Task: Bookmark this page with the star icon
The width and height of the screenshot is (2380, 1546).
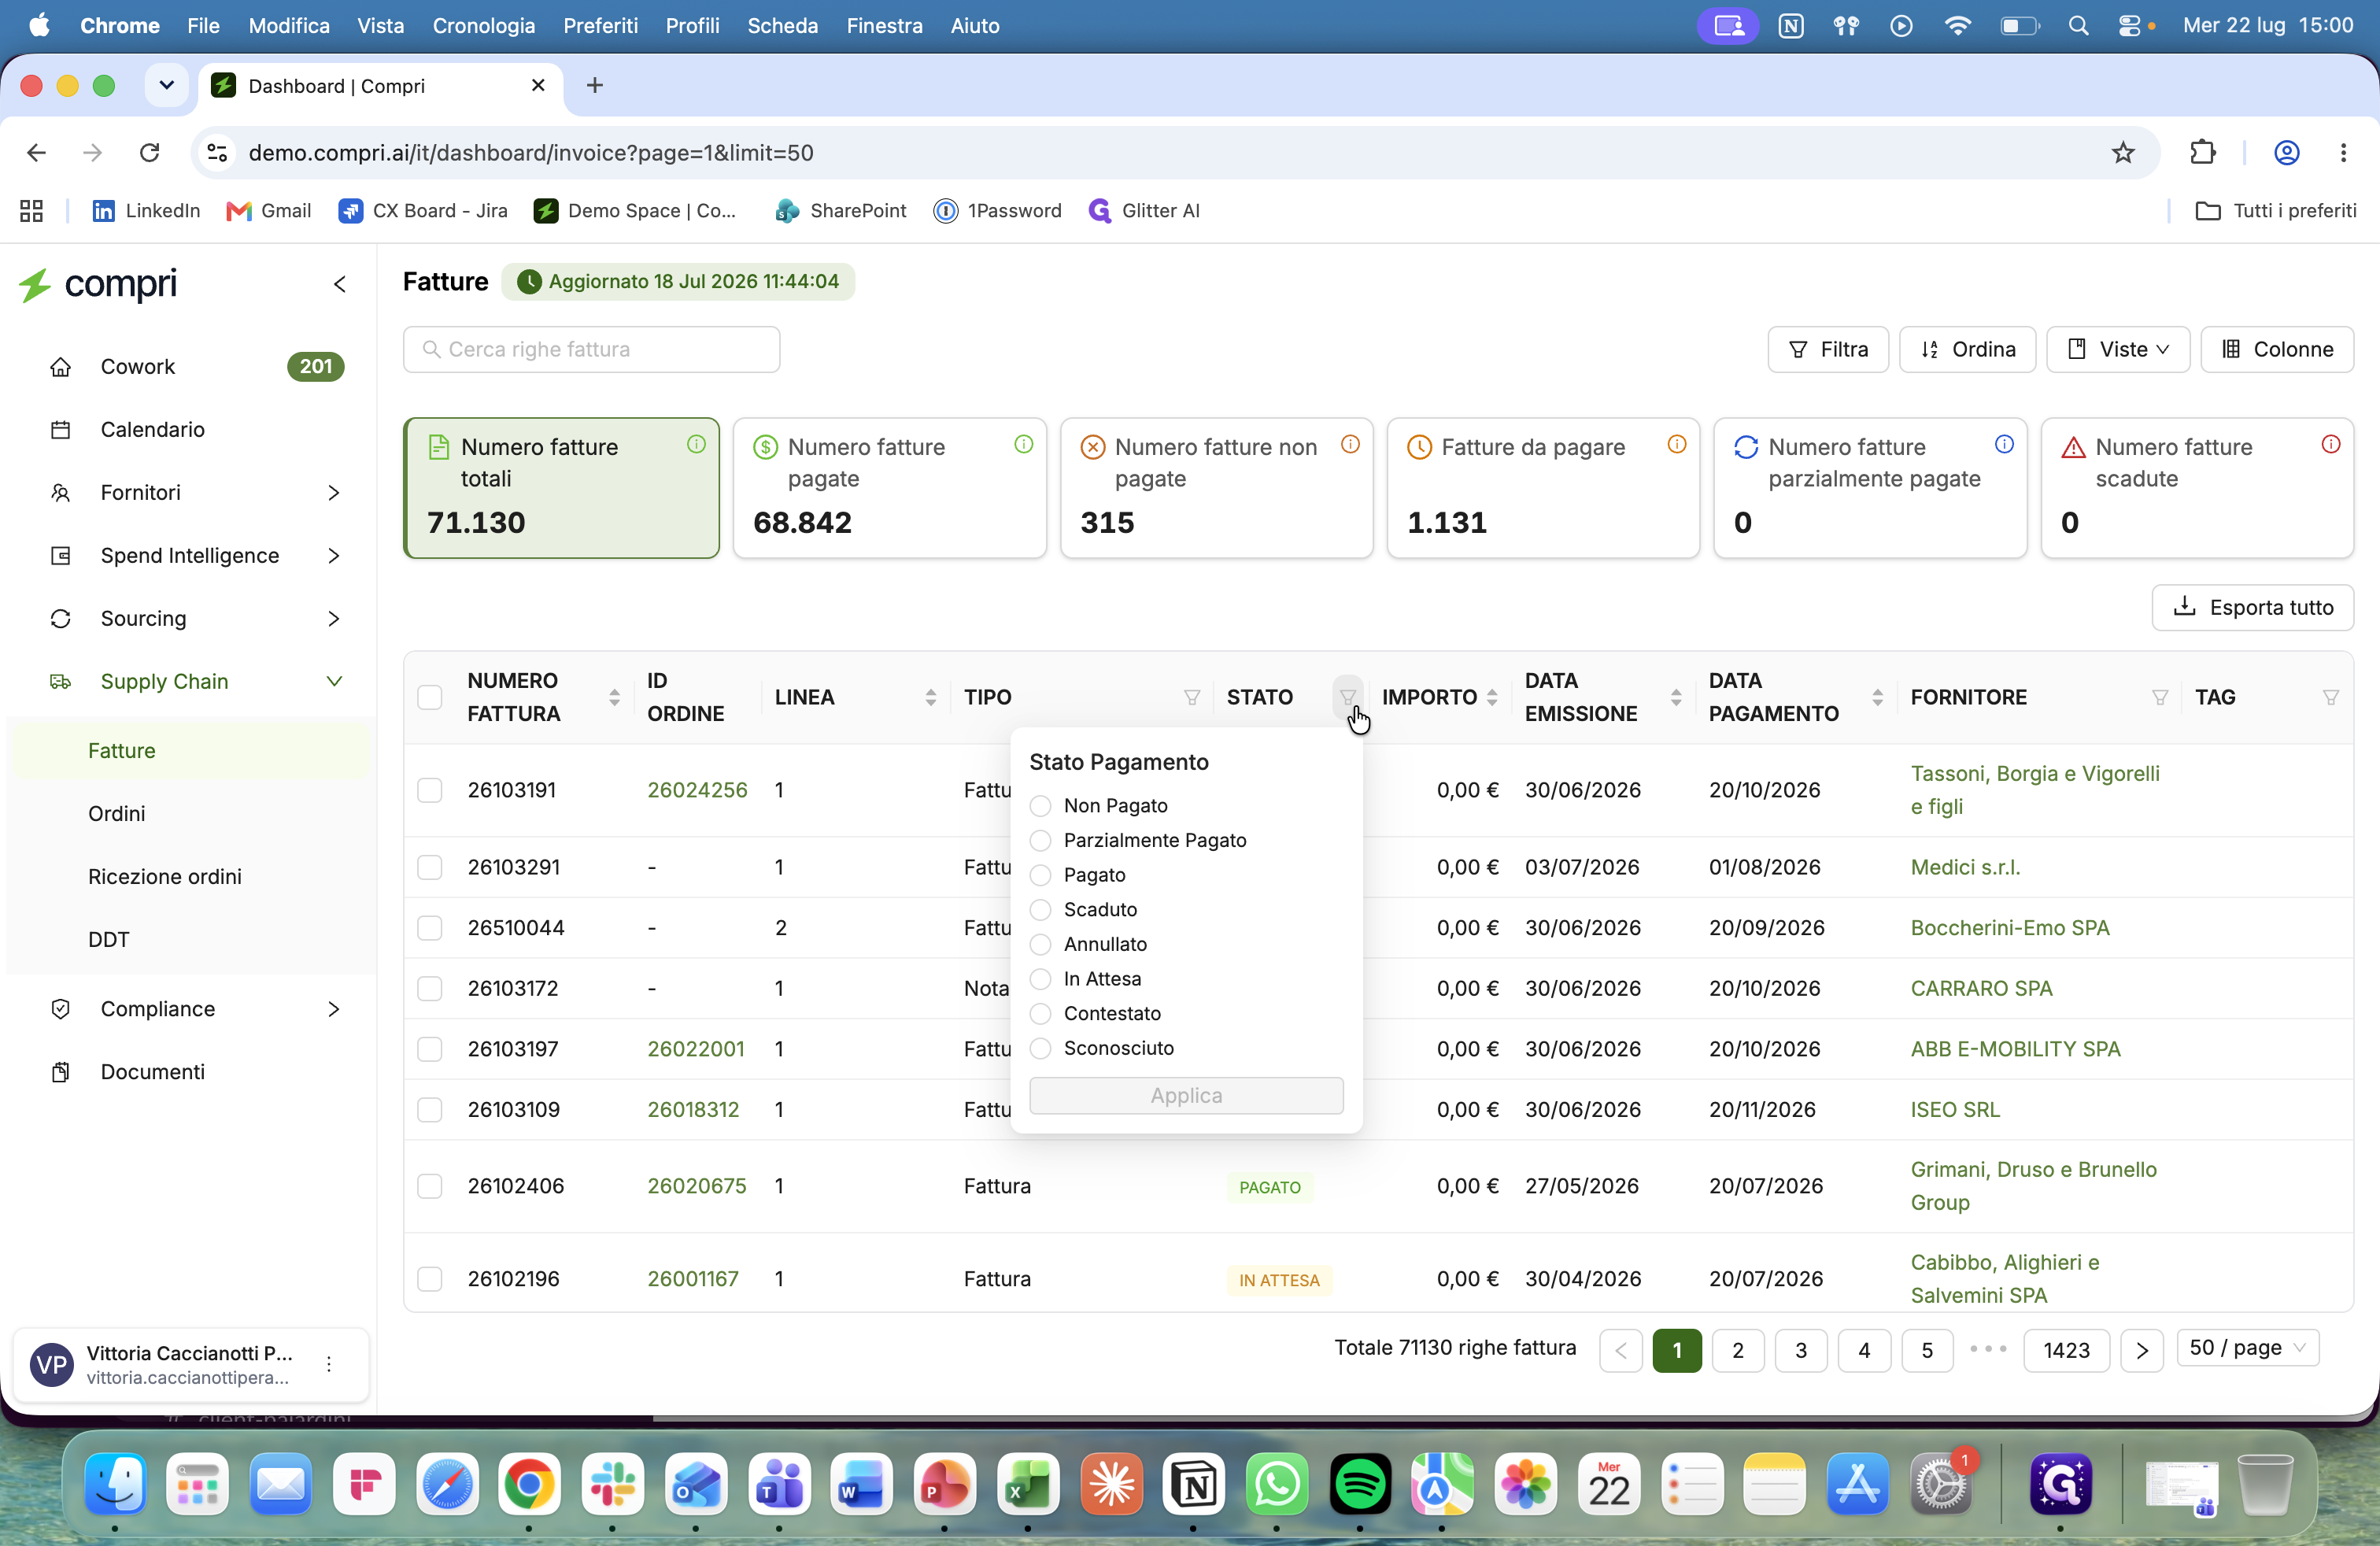Action: [2122, 152]
